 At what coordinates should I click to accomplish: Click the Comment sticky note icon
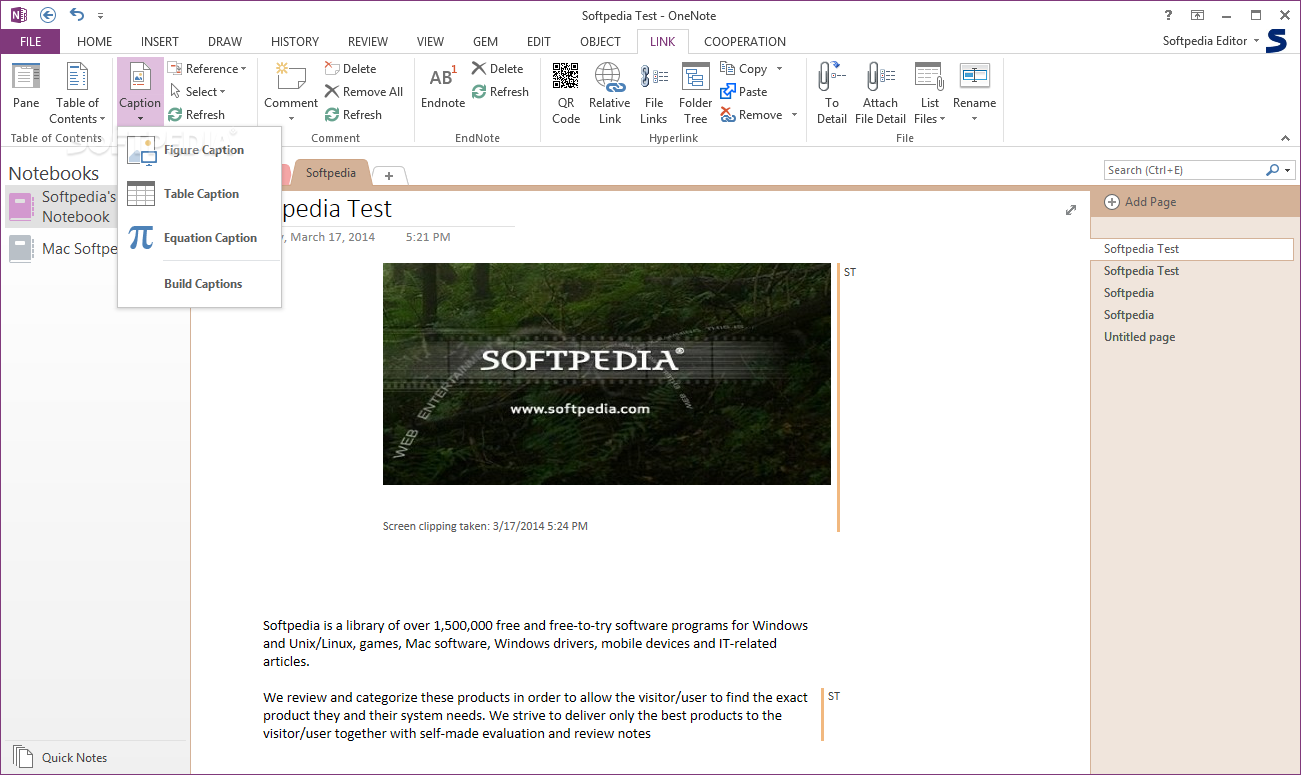pos(290,76)
